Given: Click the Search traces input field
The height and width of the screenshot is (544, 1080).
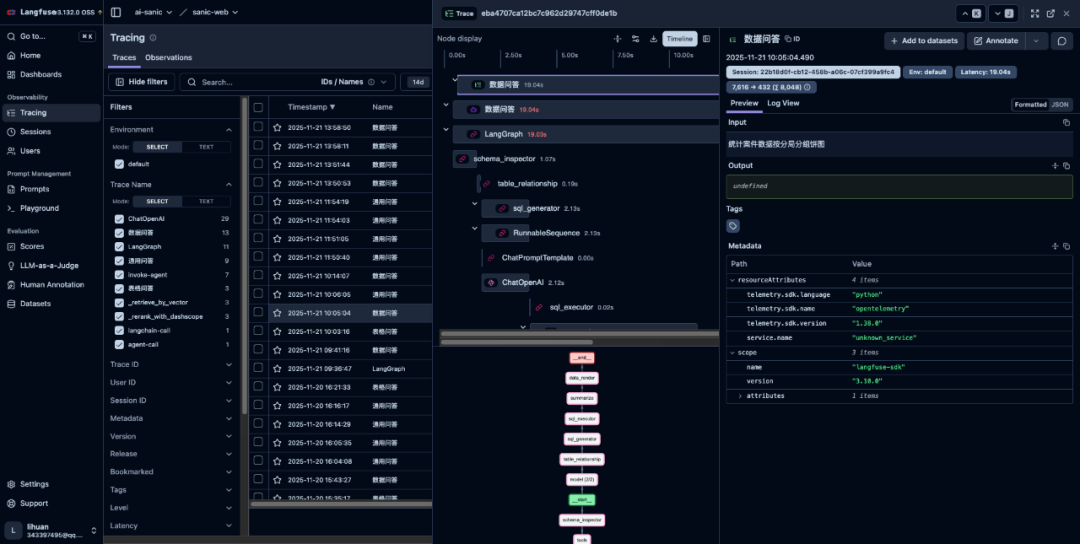Looking at the screenshot, I should click(248, 82).
